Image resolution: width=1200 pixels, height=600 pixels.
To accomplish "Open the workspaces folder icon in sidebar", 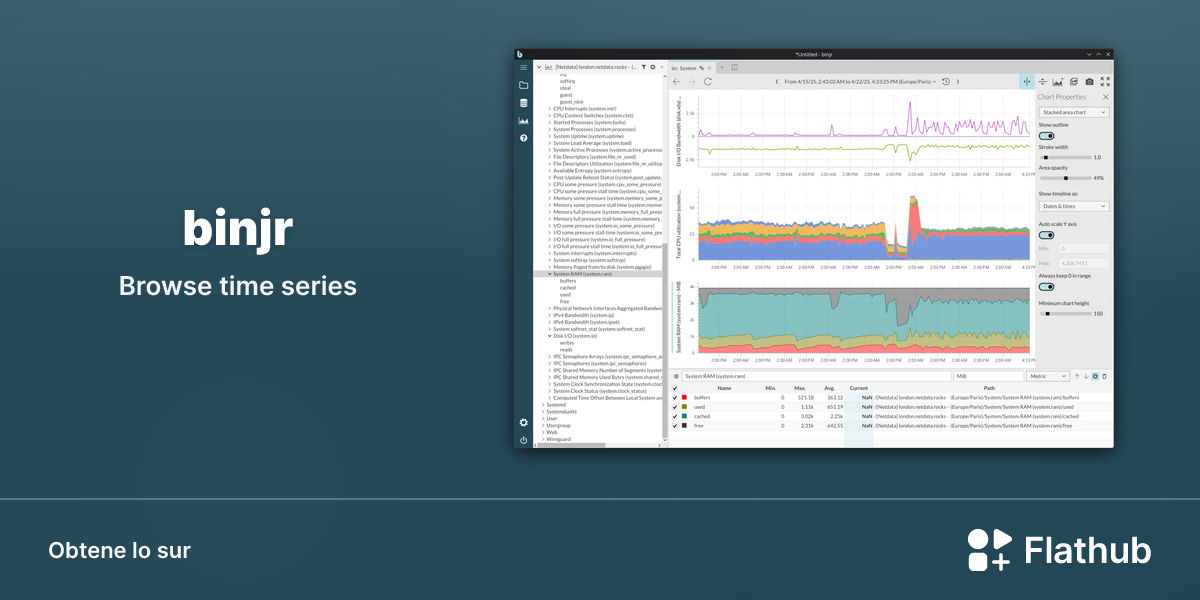I will pos(523,85).
